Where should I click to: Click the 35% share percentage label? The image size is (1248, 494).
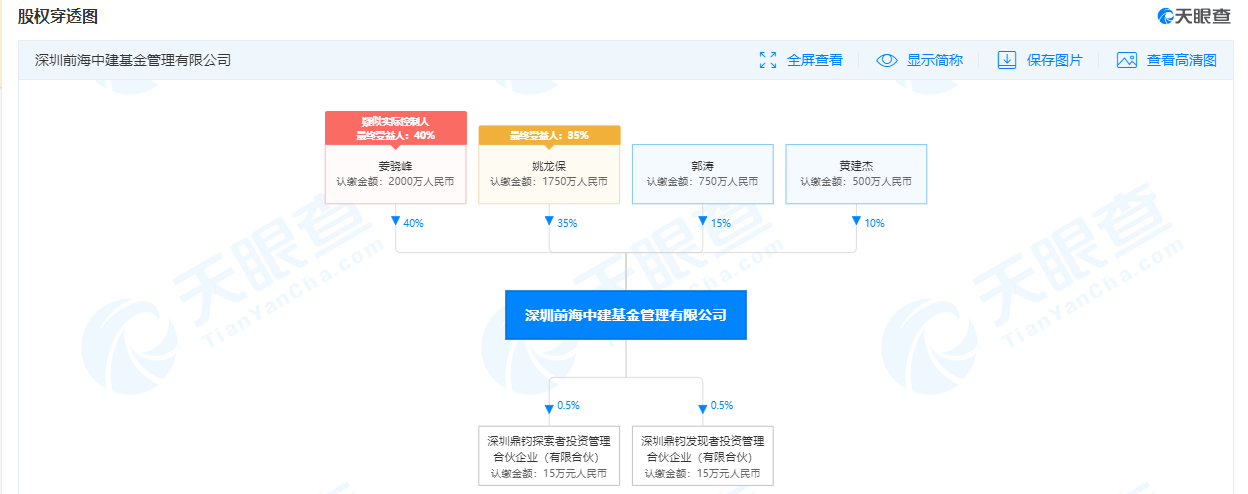click(x=567, y=223)
